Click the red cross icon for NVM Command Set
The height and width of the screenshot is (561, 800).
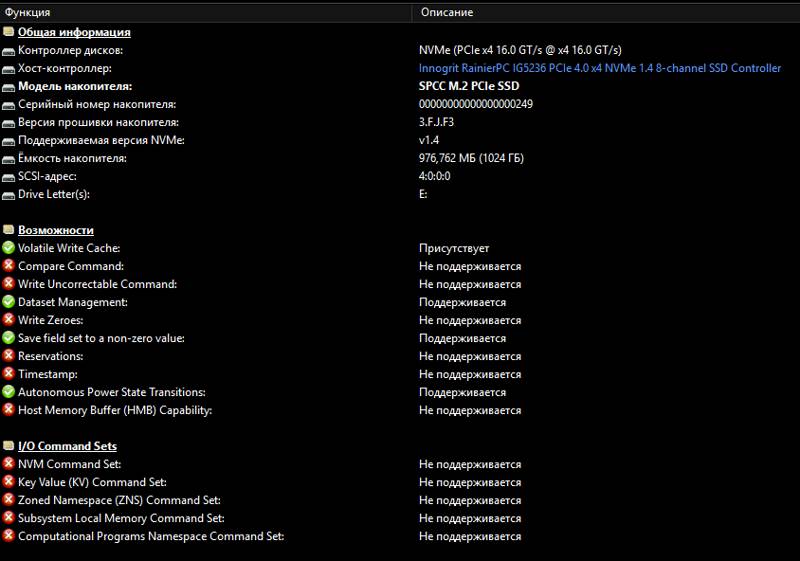(x=9, y=464)
